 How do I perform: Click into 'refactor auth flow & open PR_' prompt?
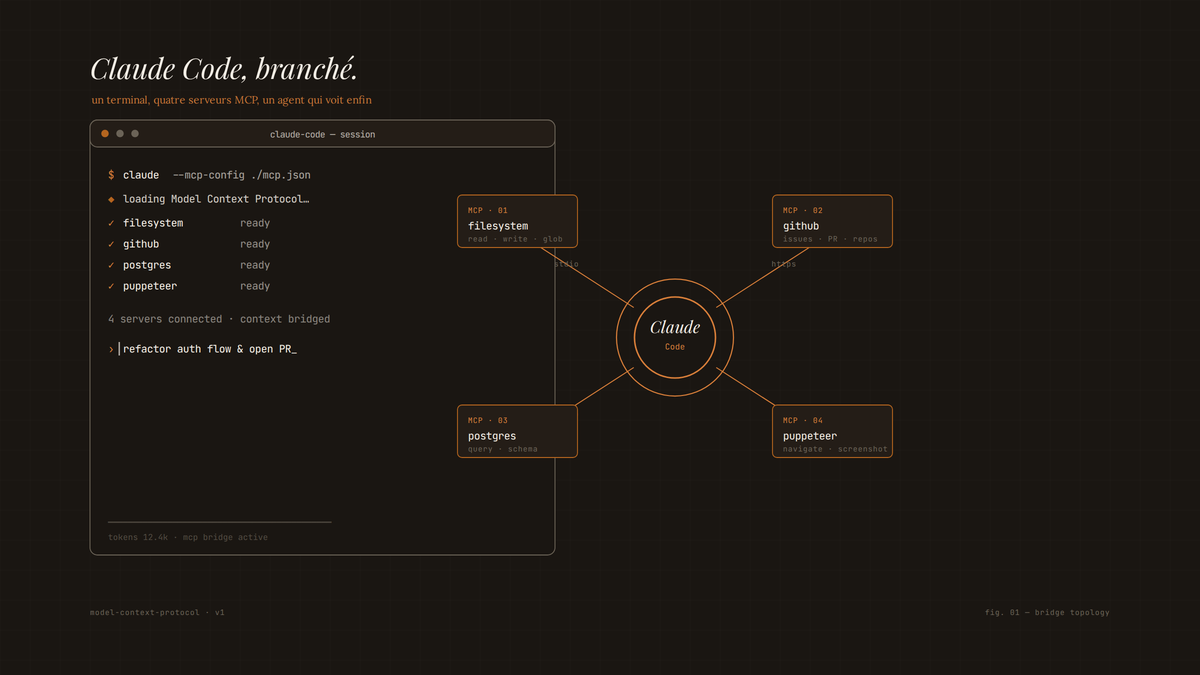point(210,349)
